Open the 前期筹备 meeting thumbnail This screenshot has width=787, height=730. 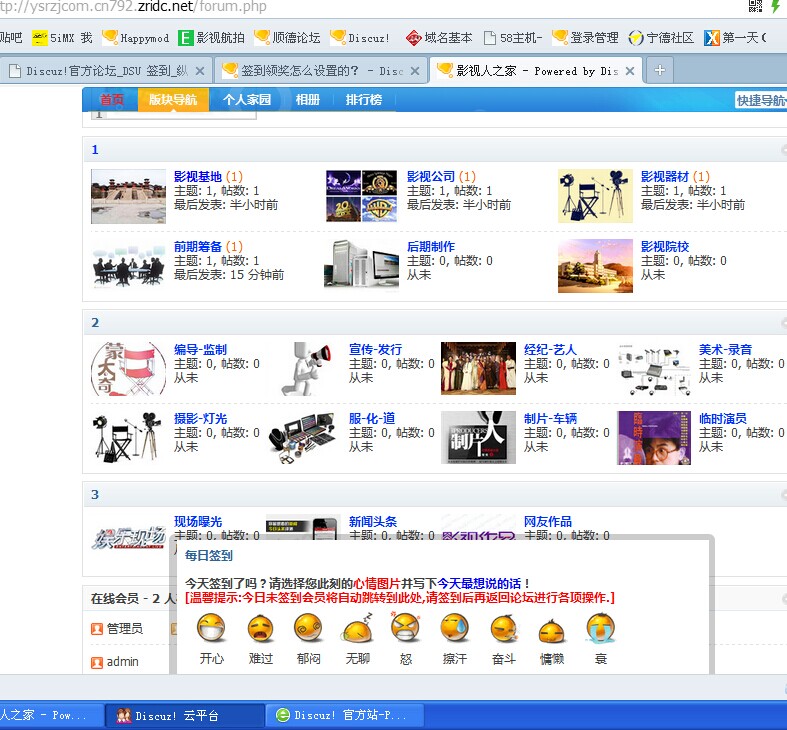(128, 266)
